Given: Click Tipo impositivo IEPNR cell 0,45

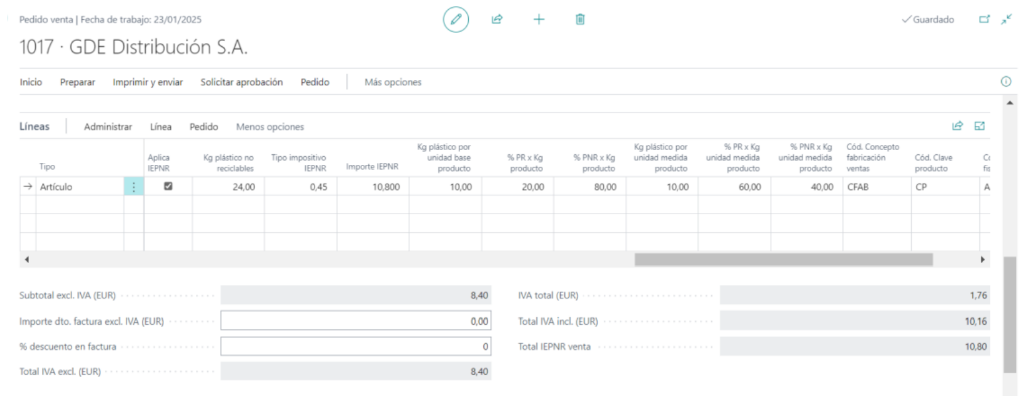Looking at the screenshot, I should coord(301,187).
